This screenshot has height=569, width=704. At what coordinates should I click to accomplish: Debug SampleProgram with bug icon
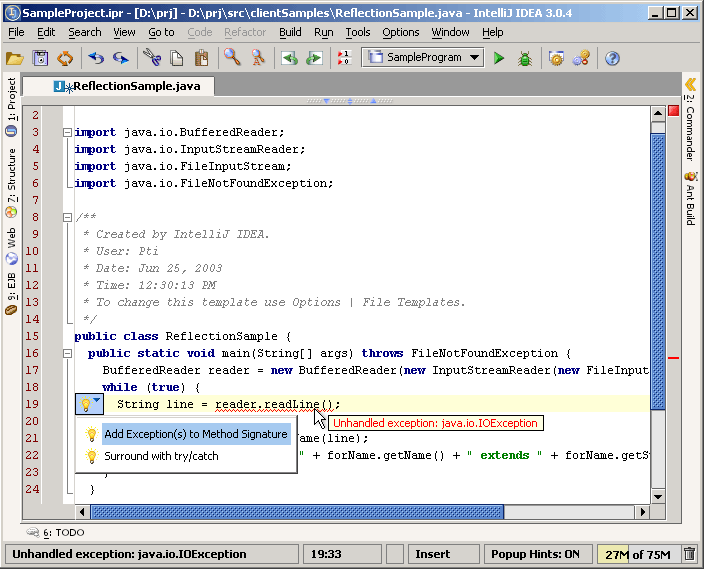(524, 58)
